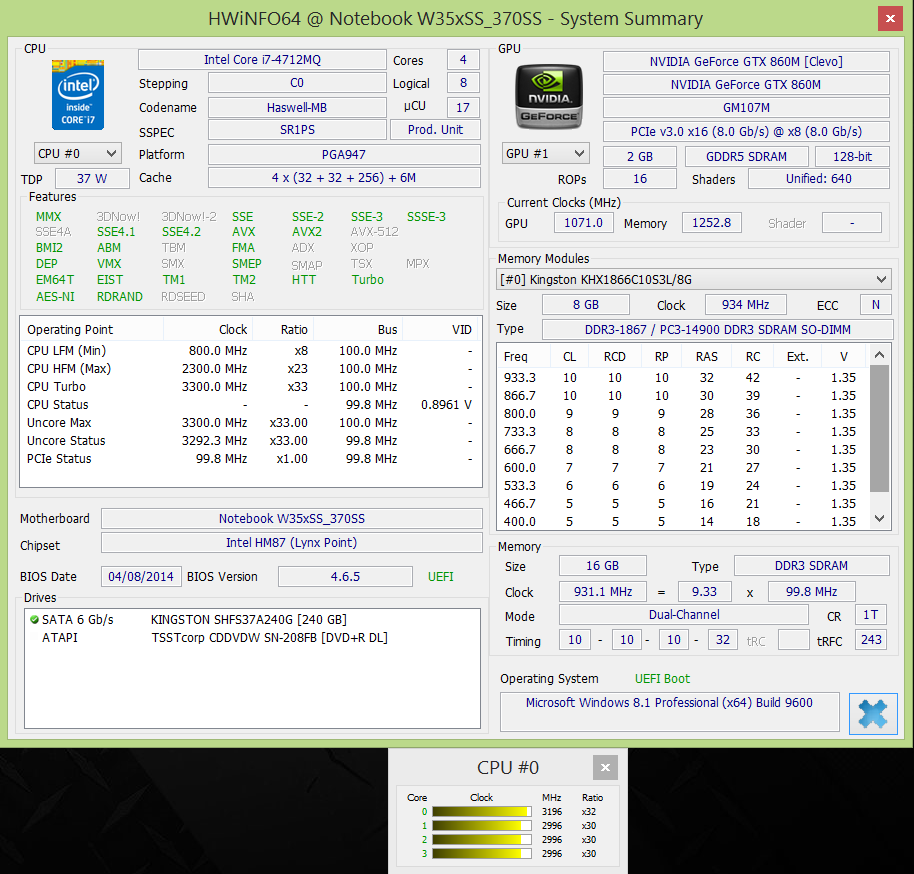
Task: Click the Turbo feature label
Action: point(367,280)
